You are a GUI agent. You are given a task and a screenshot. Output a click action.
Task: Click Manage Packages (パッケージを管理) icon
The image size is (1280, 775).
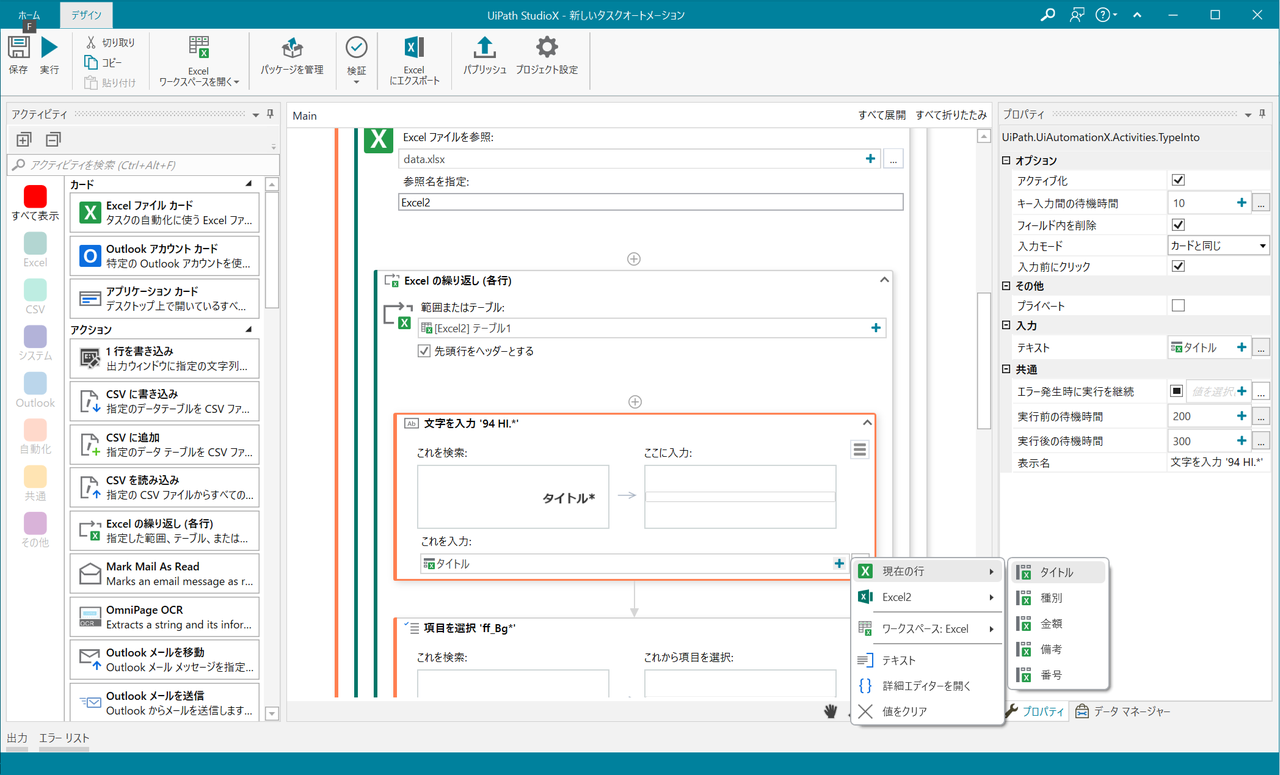click(292, 48)
